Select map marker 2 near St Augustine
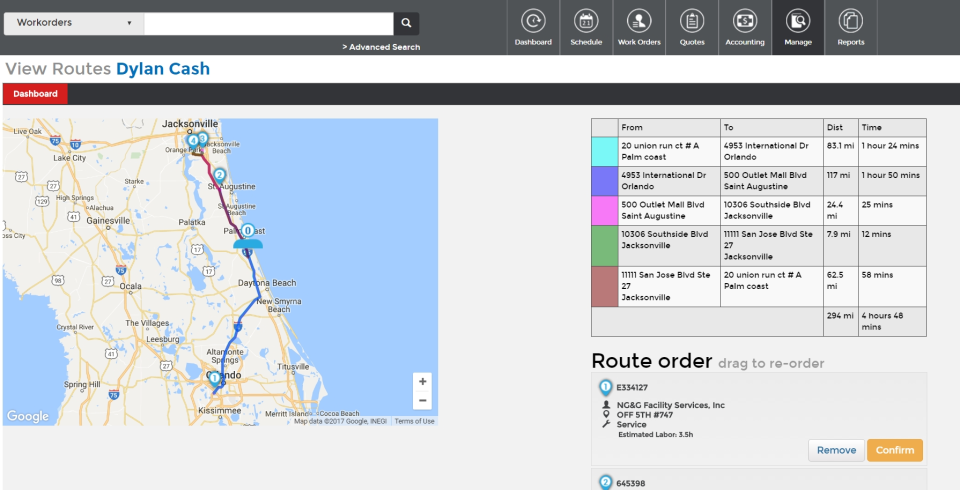960x490 pixels. pyautogui.click(x=219, y=176)
